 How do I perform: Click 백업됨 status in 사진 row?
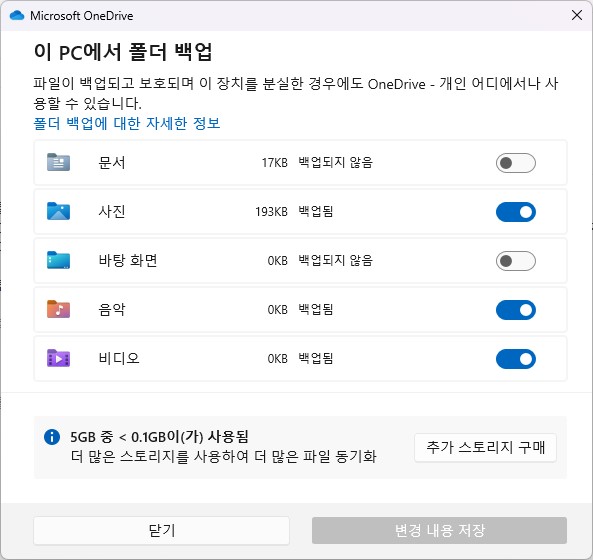coord(316,211)
